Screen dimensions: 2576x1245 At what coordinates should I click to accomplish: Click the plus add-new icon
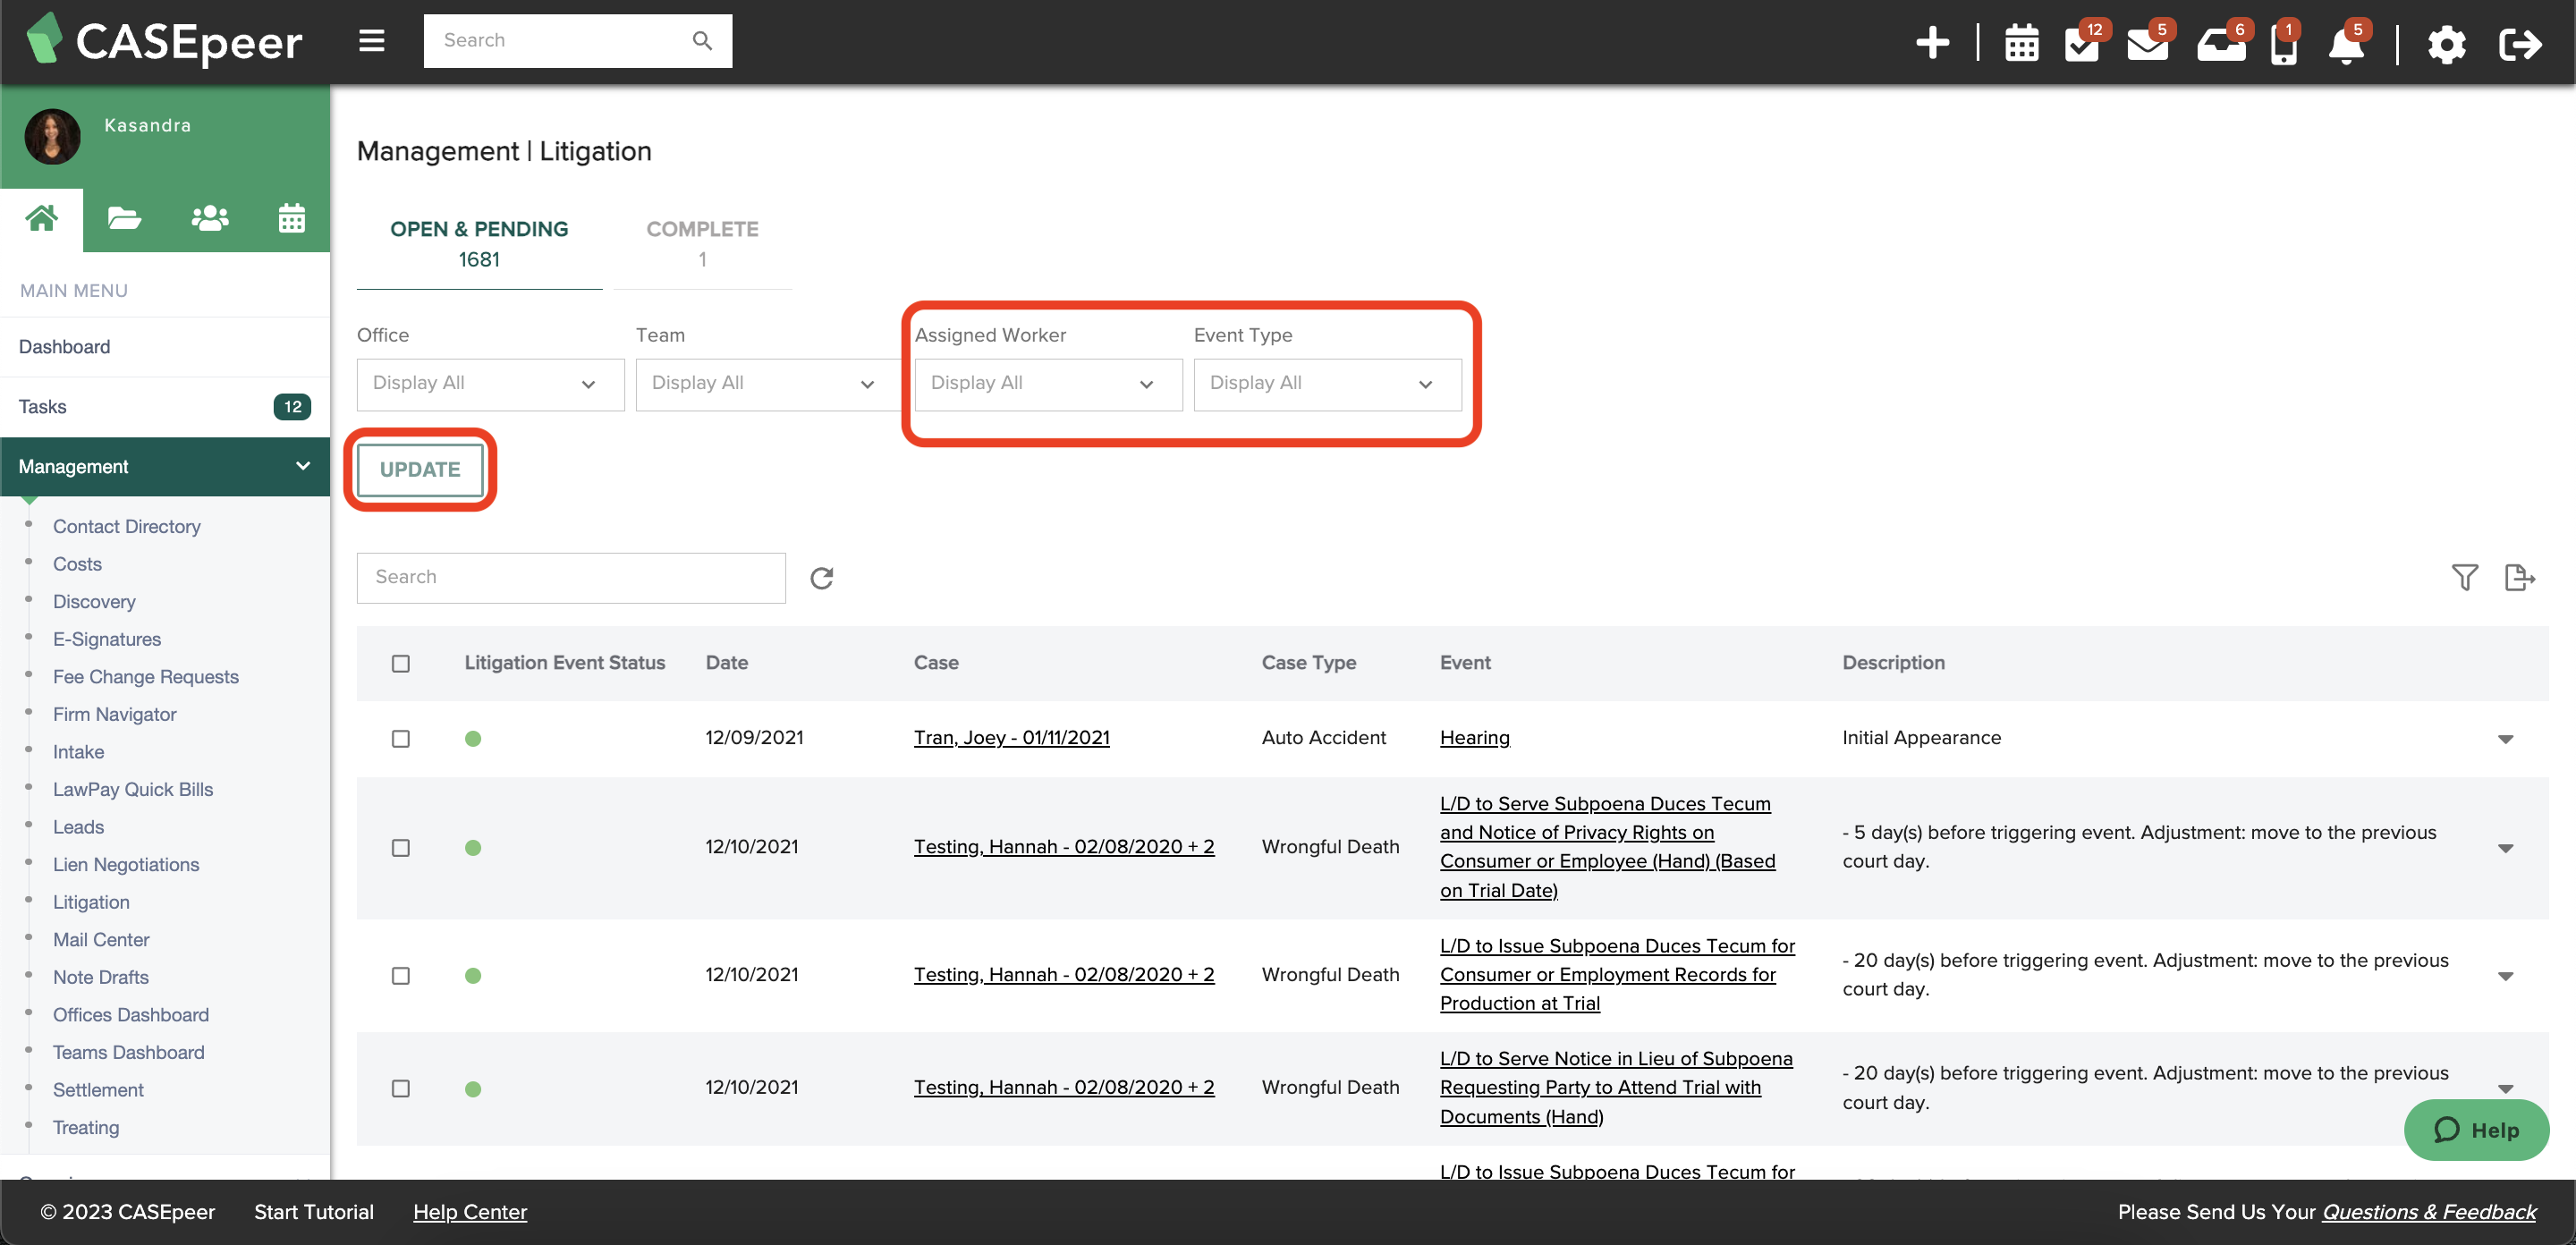click(x=1932, y=43)
